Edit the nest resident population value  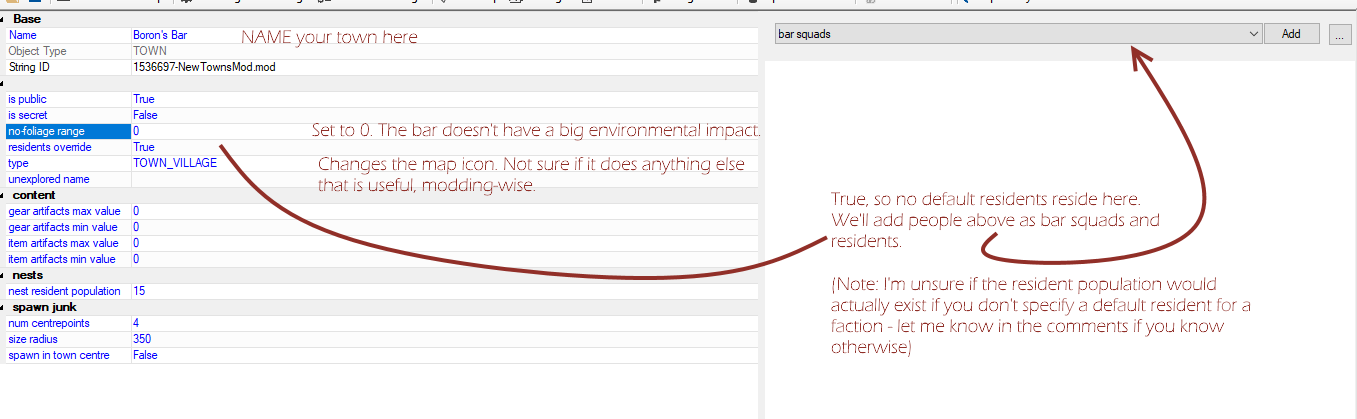click(139, 291)
